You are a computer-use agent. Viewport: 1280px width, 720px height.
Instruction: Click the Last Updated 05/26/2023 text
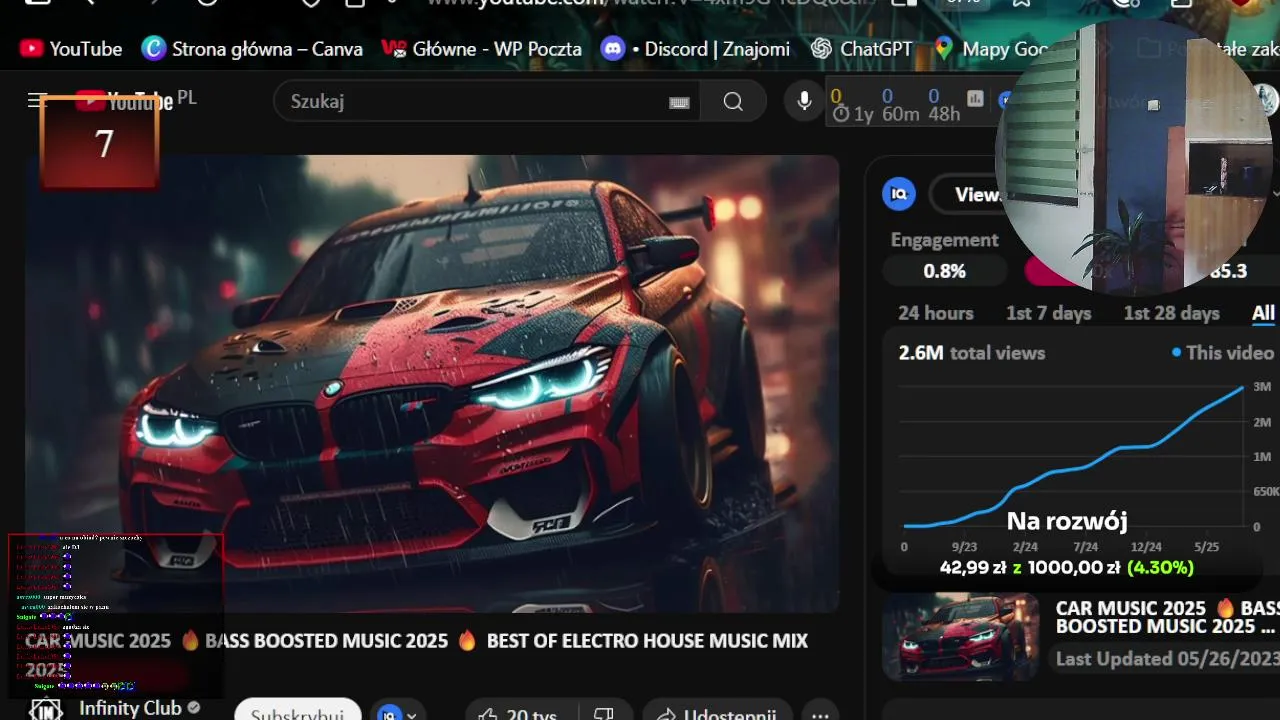[x=1167, y=659]
